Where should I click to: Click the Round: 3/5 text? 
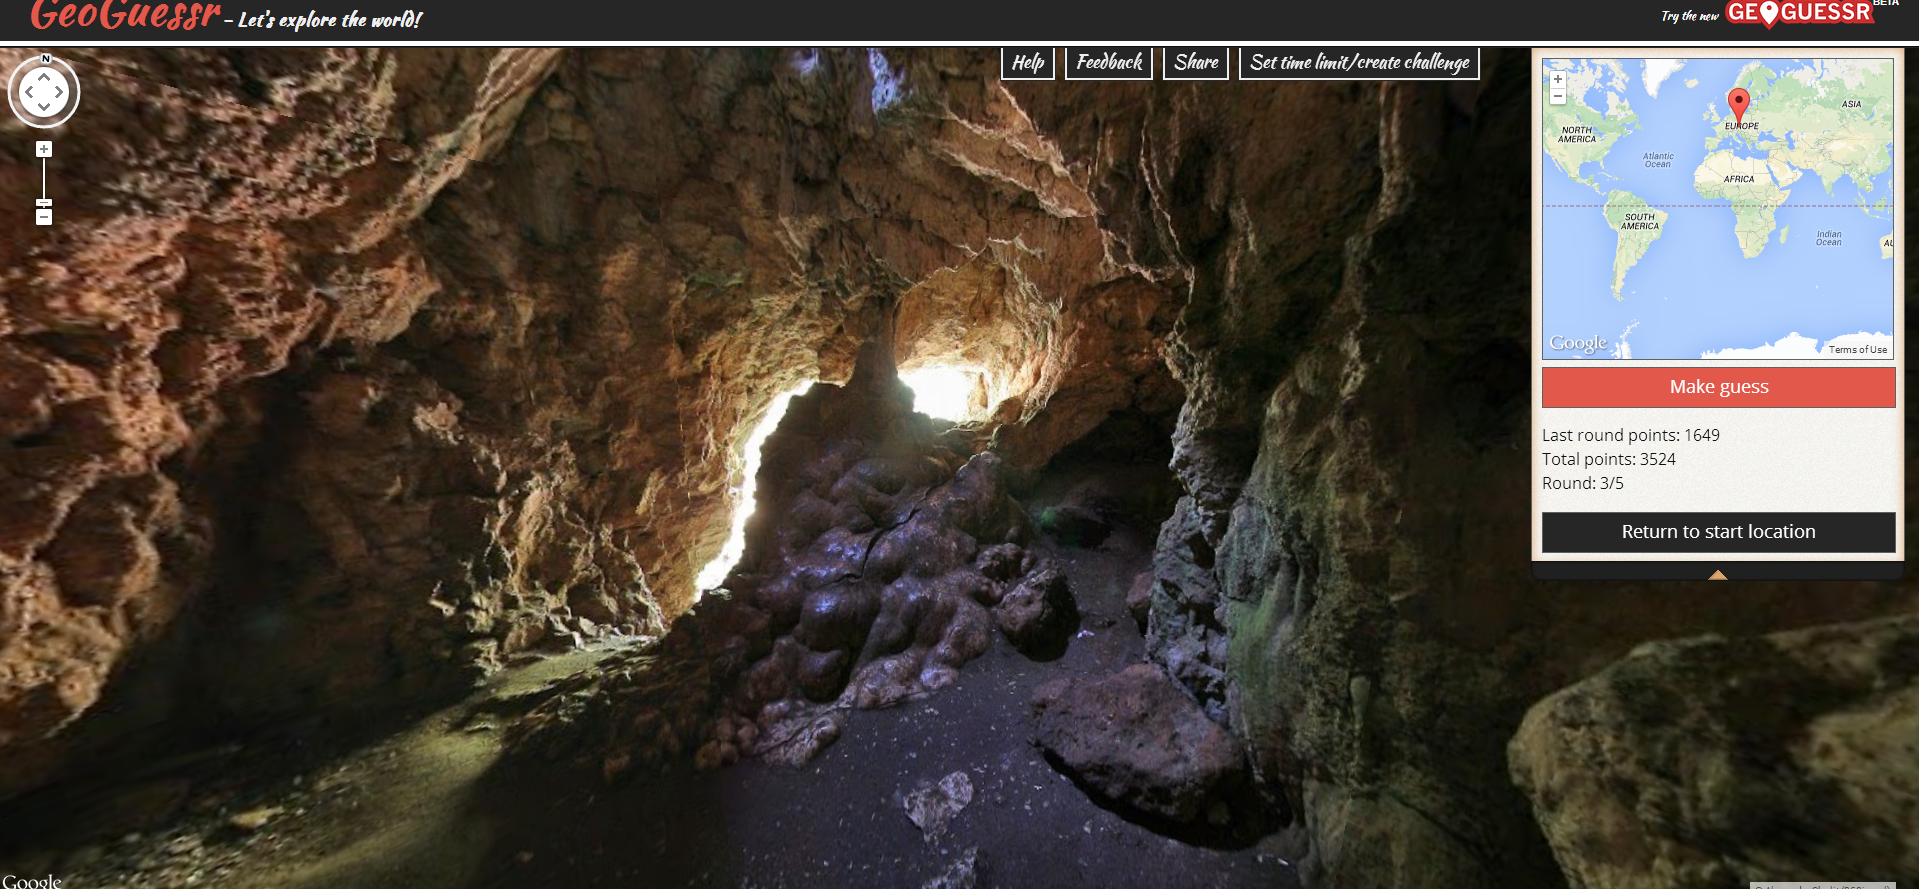click(x=1583, y=483)
